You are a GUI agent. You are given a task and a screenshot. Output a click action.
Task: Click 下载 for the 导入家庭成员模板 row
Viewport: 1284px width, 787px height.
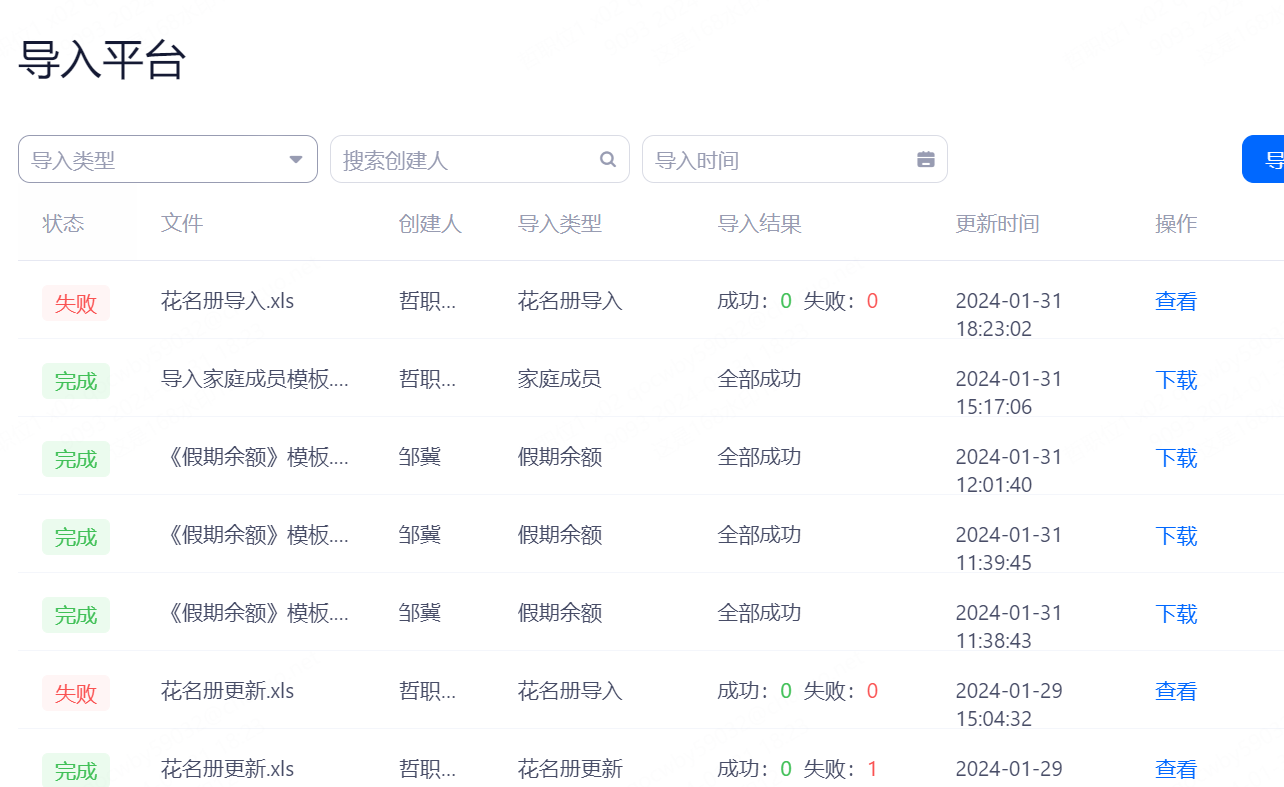[x=1176, y=379]
